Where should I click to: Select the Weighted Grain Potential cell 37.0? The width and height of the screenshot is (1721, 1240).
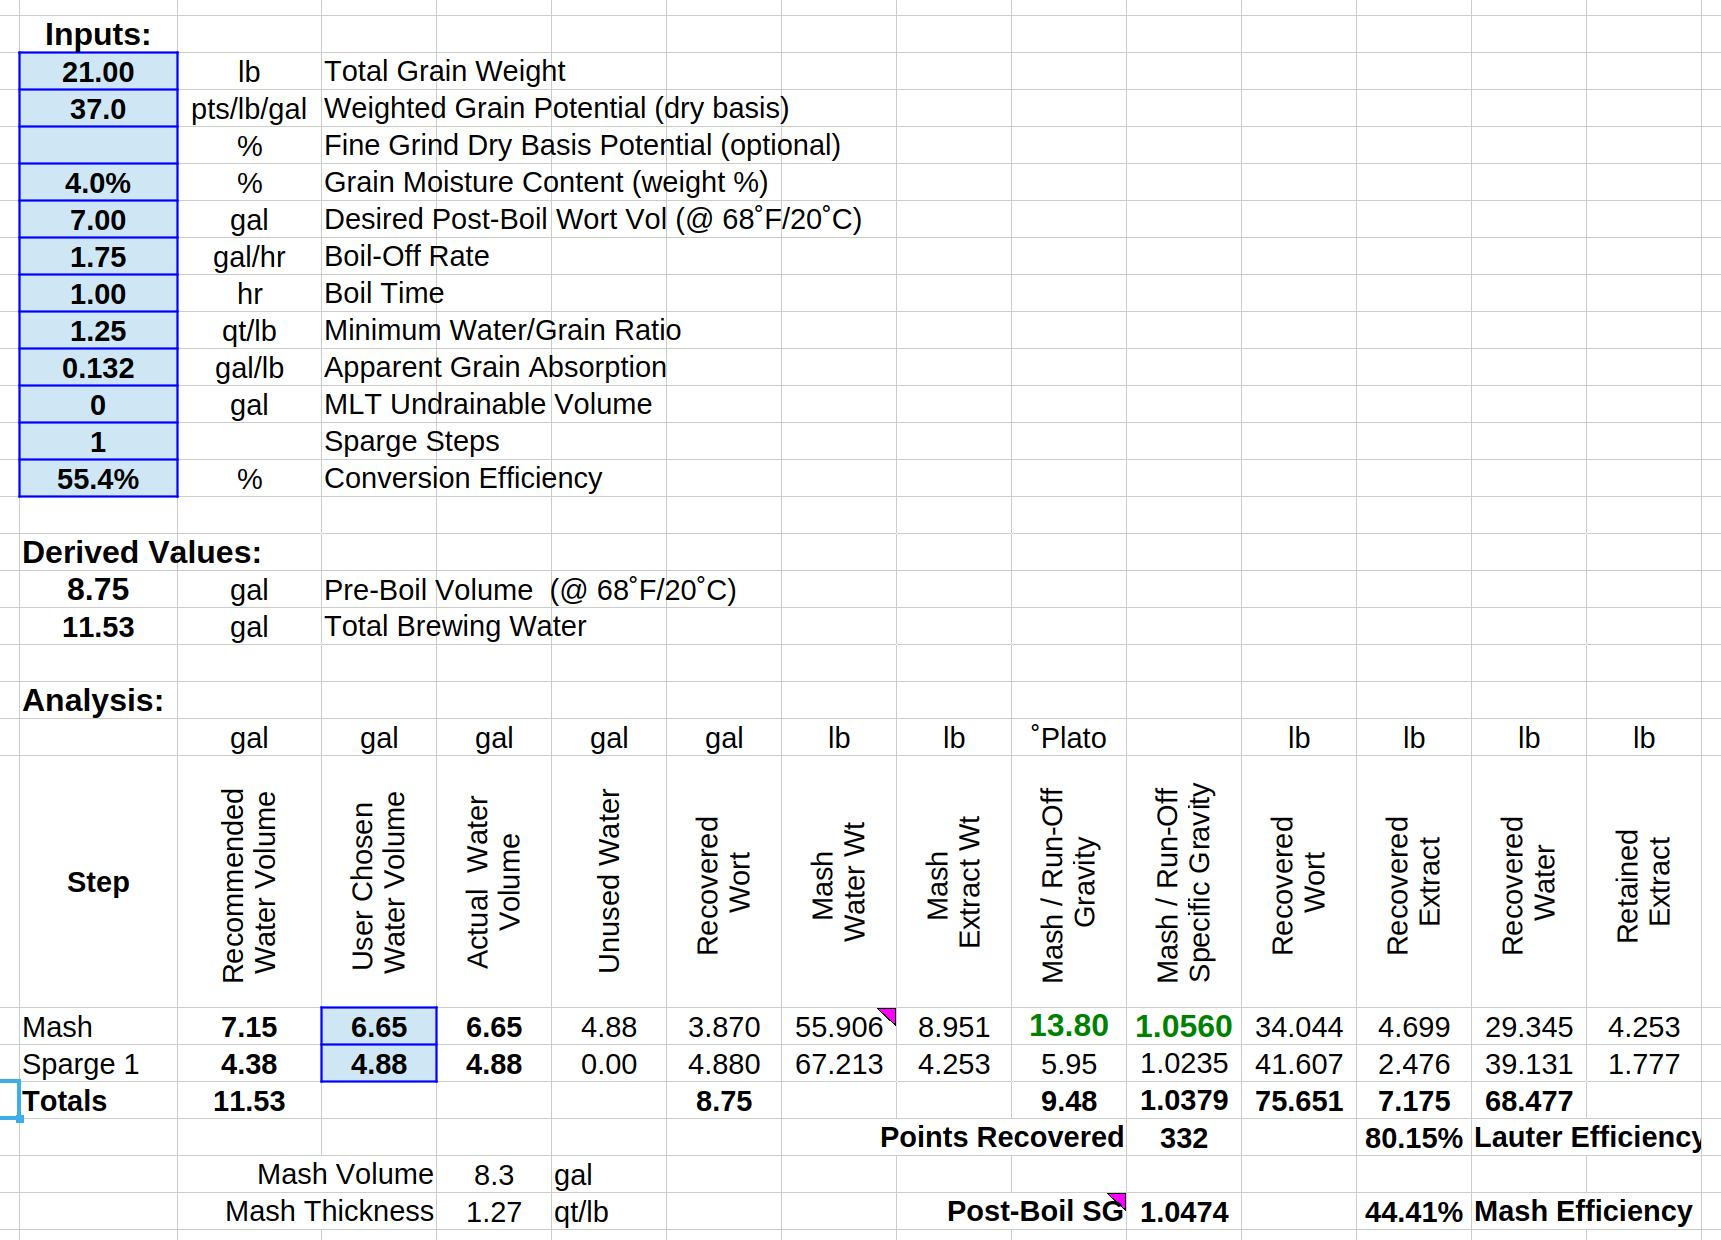[x=98, y=109]
